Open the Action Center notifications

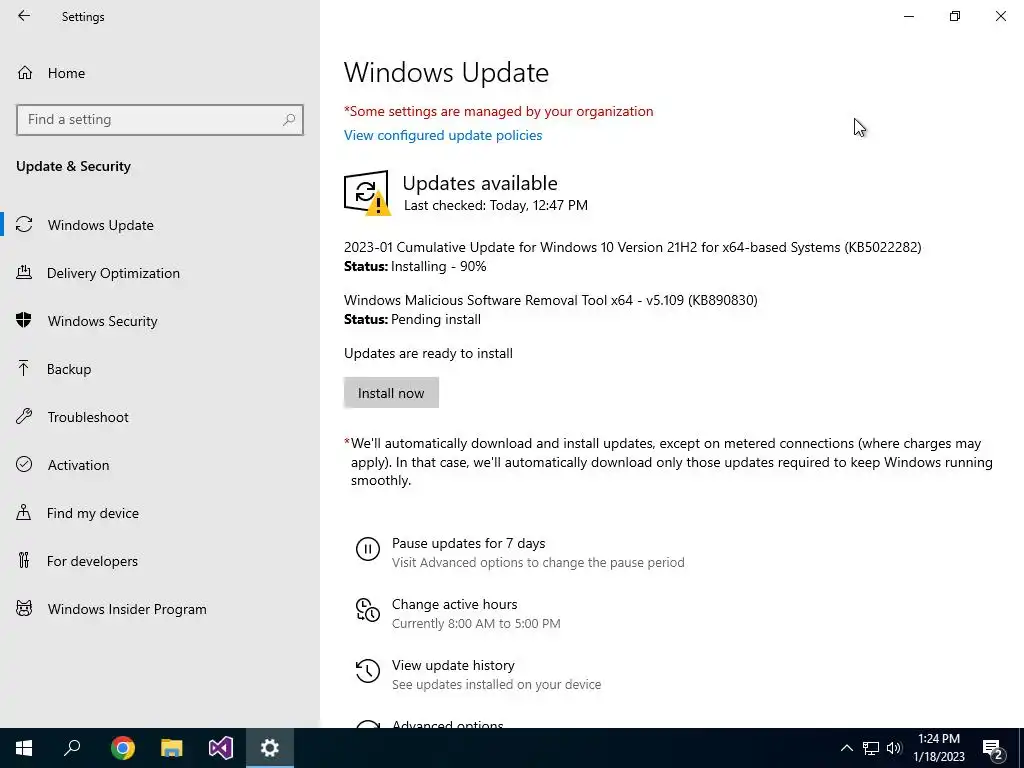tap(993, 749)
